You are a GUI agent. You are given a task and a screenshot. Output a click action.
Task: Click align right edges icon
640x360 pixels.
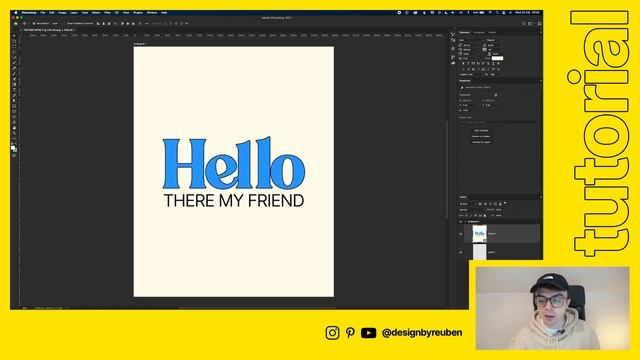coord(109,24)
